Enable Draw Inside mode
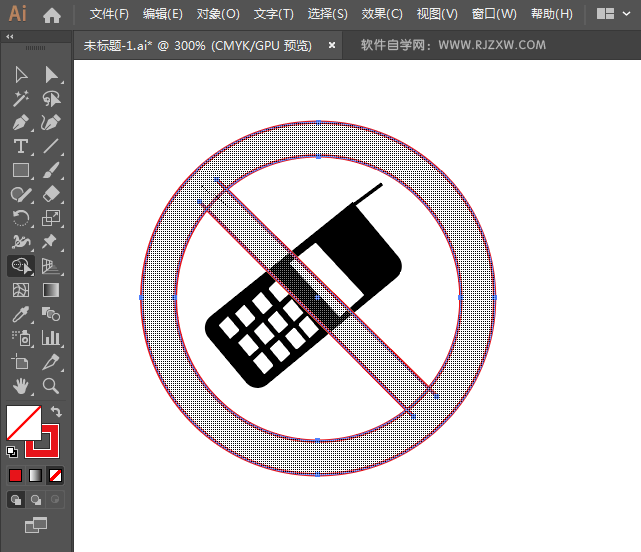The height and width of the screenshot is (552, 641). tap(55, 500)
